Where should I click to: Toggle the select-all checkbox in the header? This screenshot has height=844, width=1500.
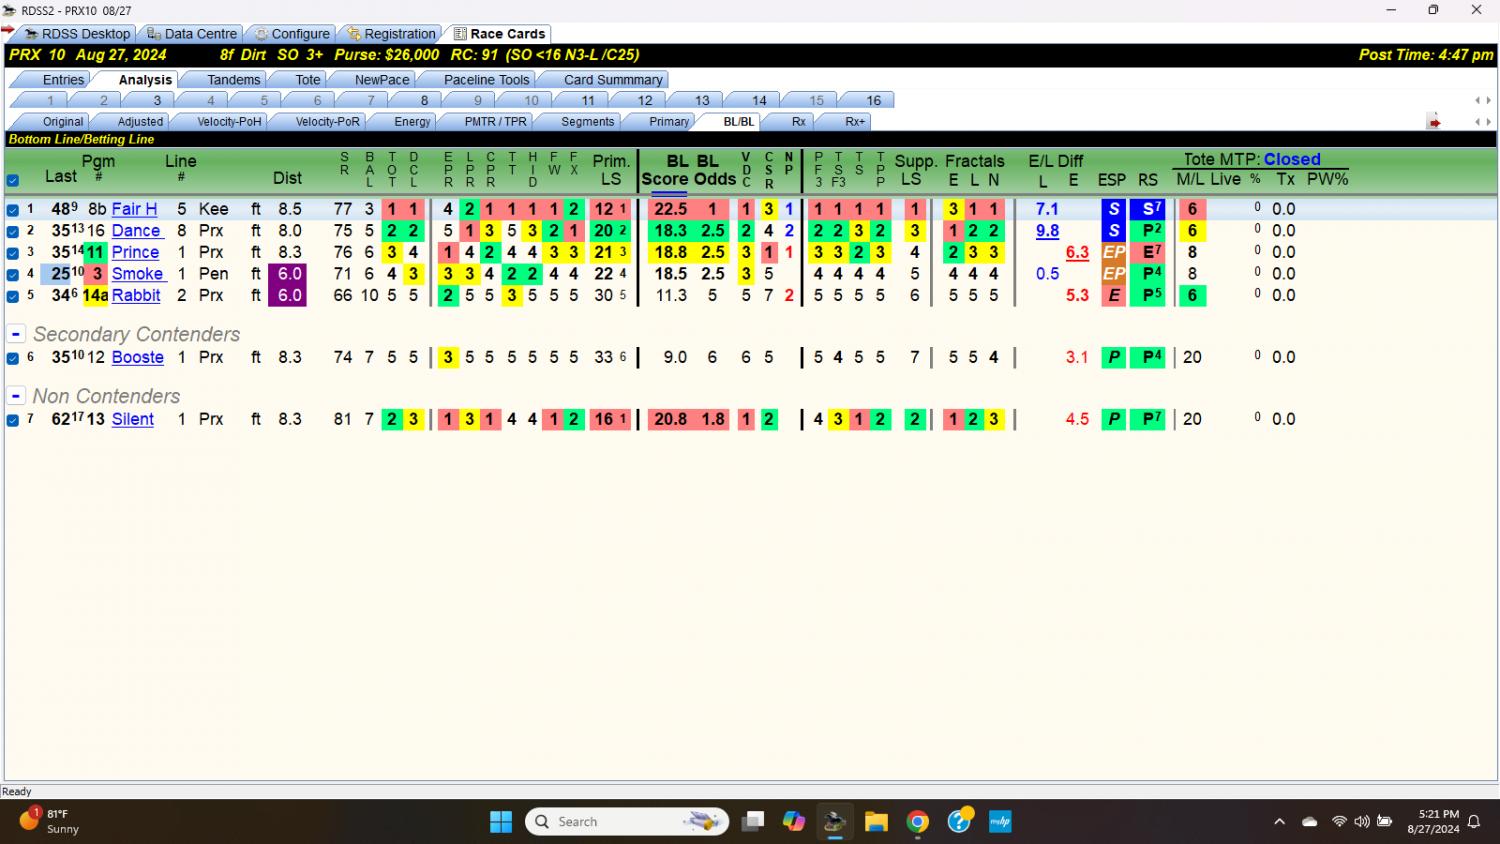point(13,181)
